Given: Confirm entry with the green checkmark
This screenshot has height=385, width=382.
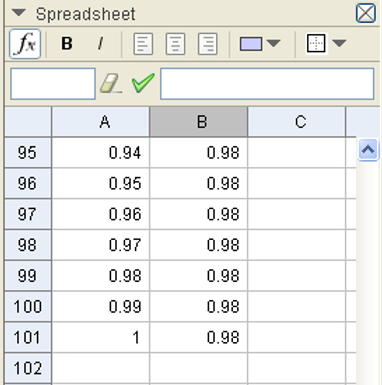Looking at the screenshot, I should tap(143, 83).
